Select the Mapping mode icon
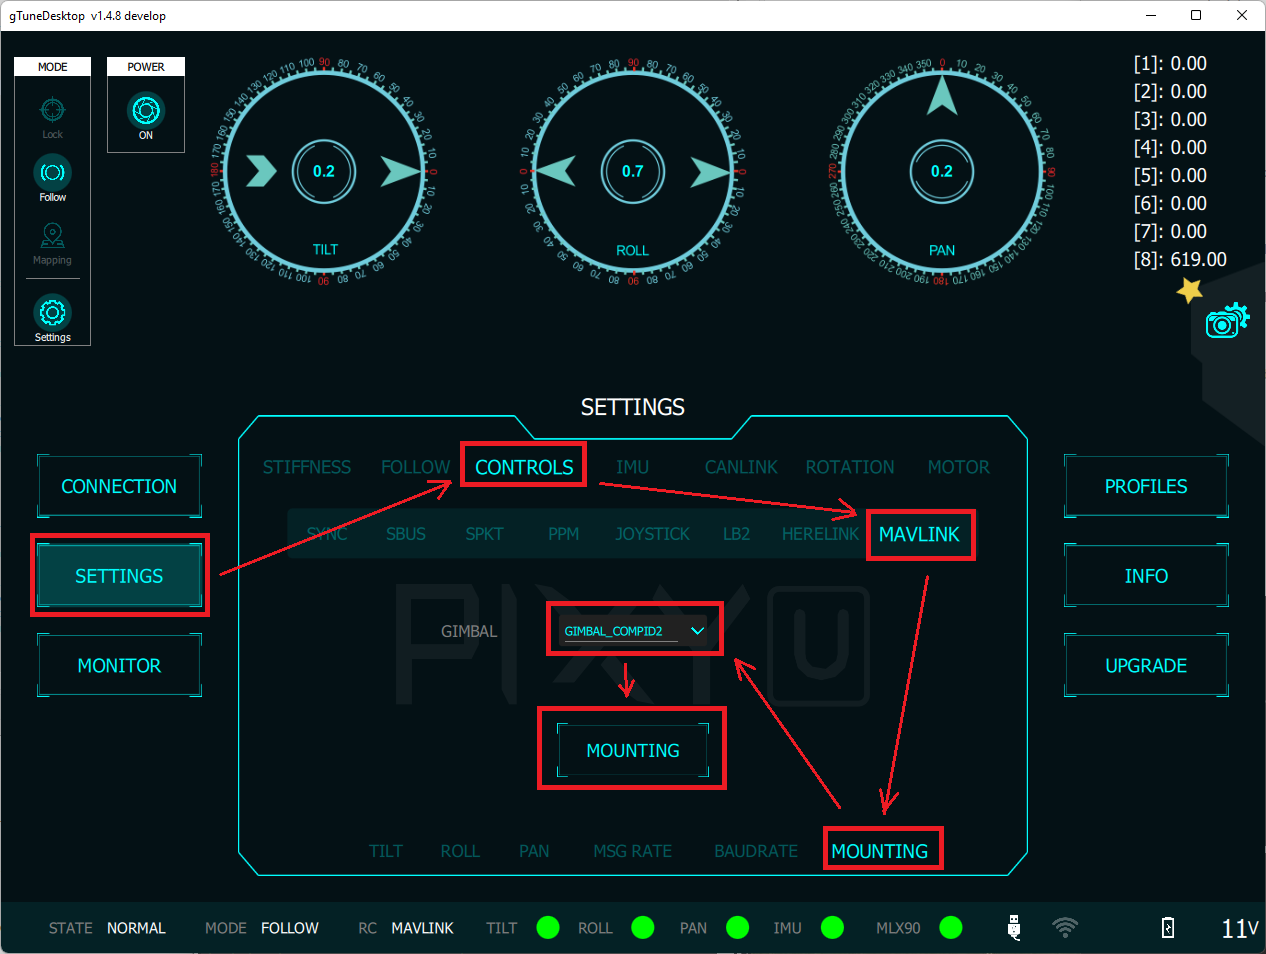The height and width of the screenshot is (954, 1266). 52,236
